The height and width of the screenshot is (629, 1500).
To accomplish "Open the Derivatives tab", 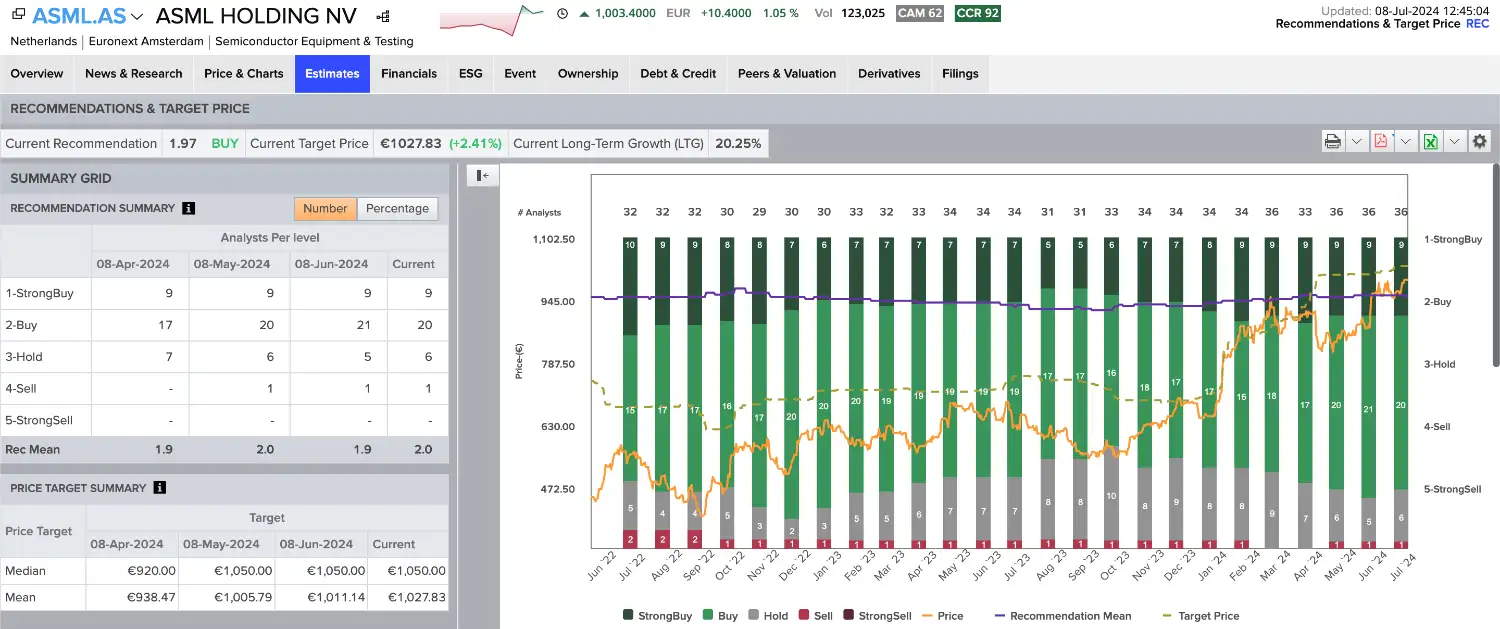I will tap(889, 74).
